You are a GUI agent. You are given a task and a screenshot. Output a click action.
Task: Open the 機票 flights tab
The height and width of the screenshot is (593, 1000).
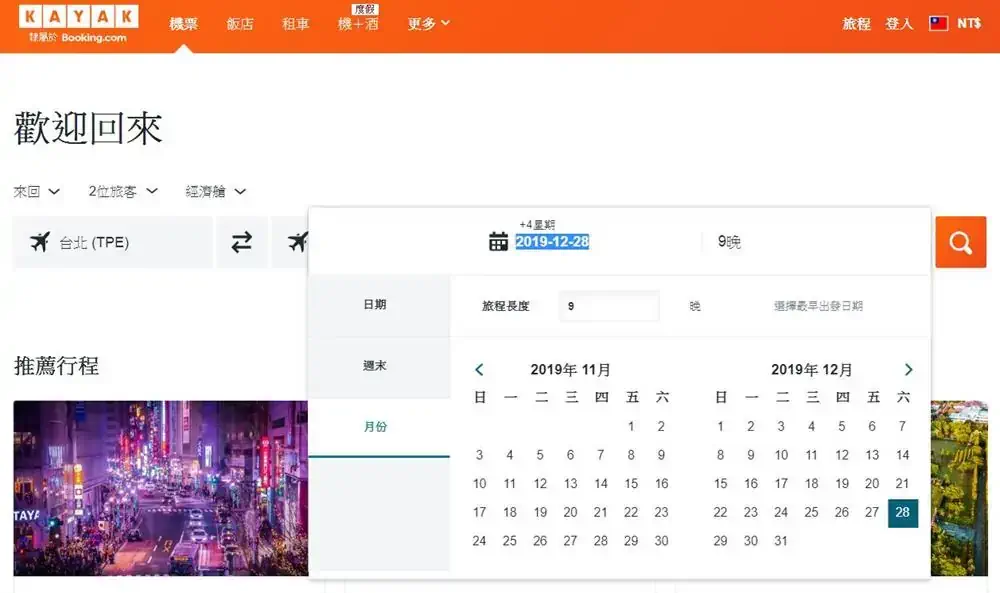tap(184, 24)
